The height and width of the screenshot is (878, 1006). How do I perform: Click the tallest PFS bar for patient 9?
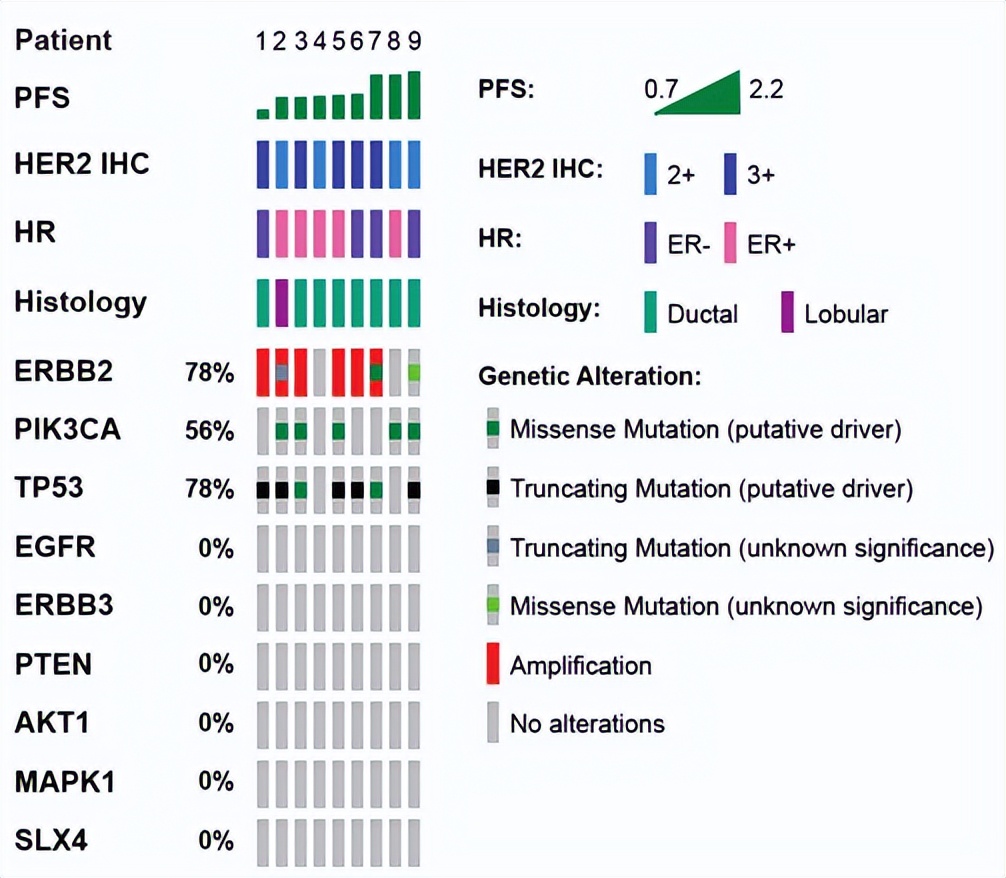click(x=414, y=95)
